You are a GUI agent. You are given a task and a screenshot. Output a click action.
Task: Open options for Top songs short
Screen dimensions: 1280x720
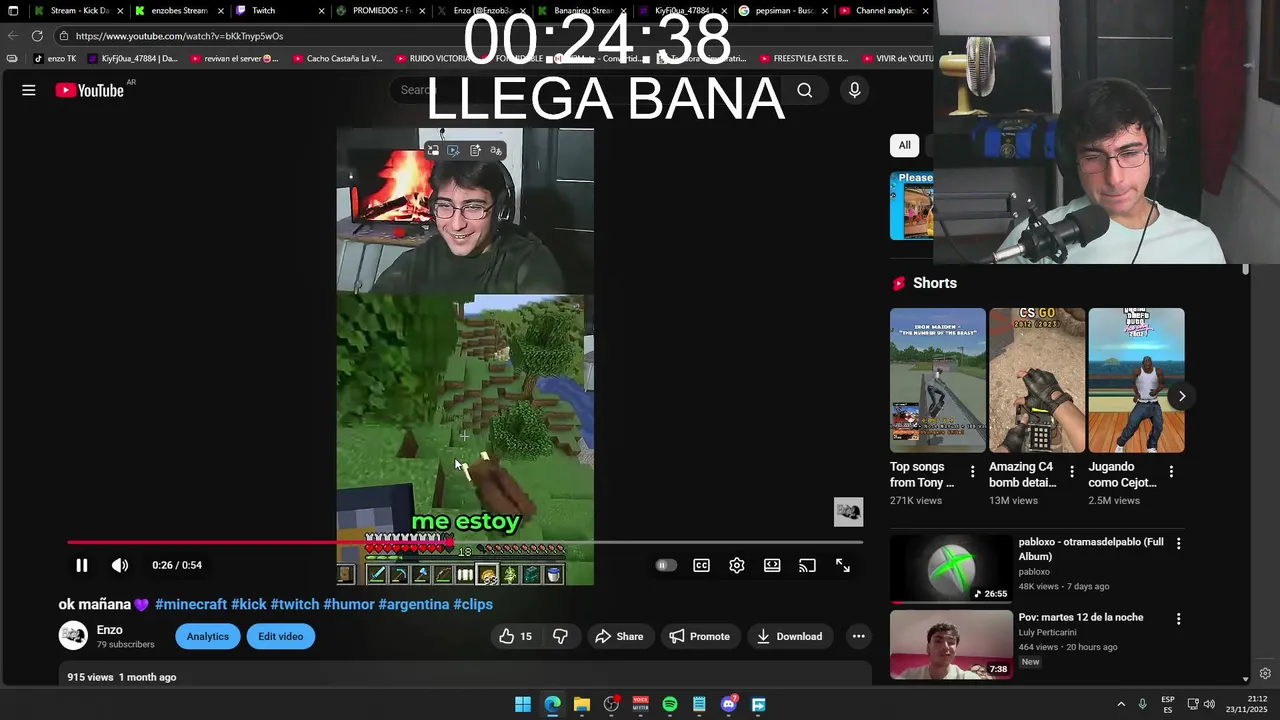pyautogui.click(x=972, y=472)
